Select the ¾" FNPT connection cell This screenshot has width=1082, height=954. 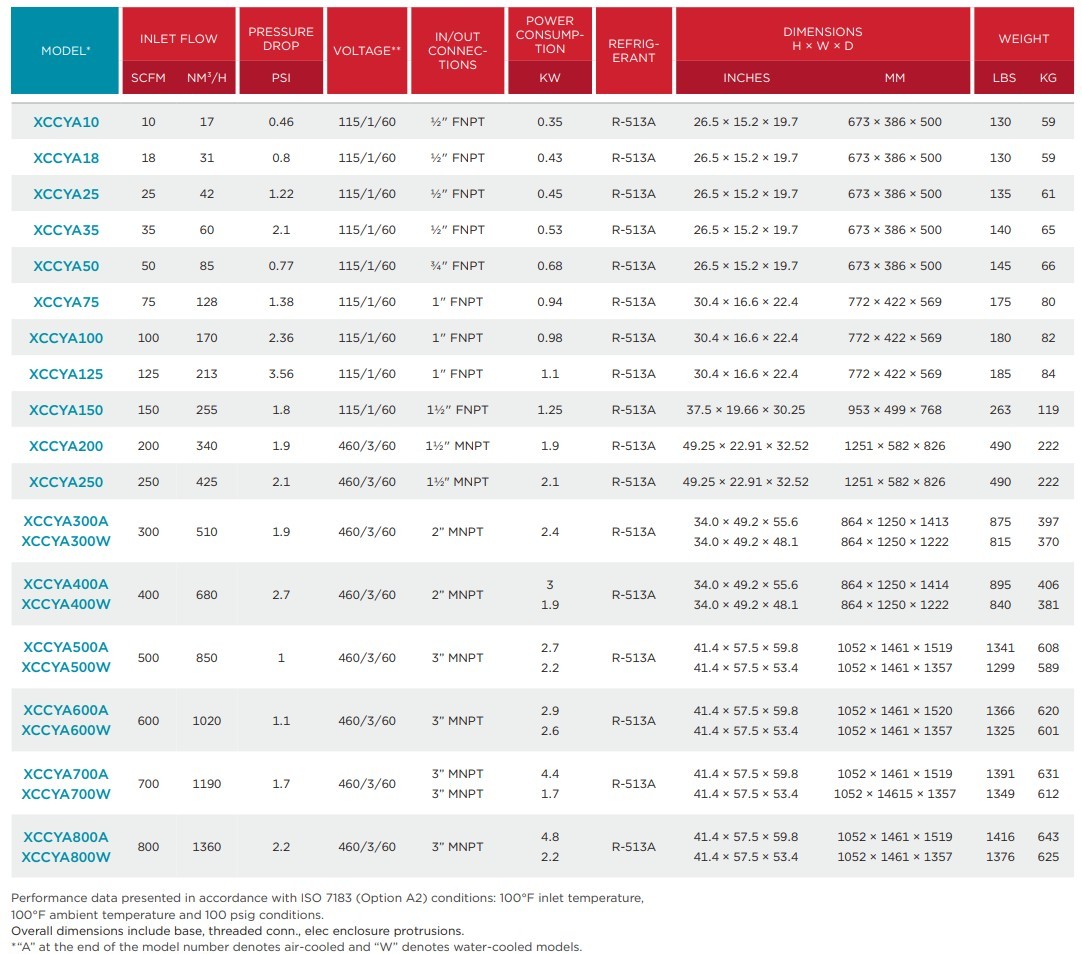tap(457, 266)
